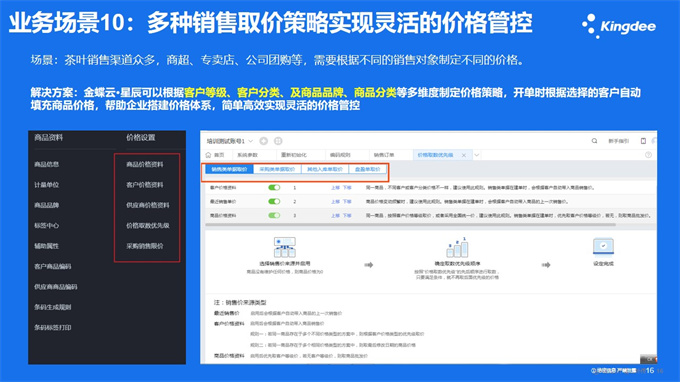Open 采购销售限价 under 价格设置
680x382 pixels.
(x=145, y=246)
